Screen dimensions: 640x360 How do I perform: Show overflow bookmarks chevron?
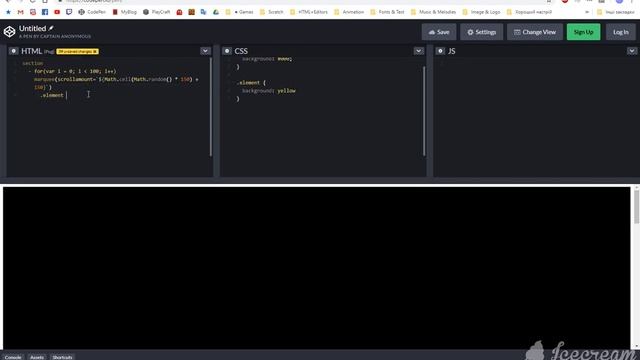click(587, 12)
